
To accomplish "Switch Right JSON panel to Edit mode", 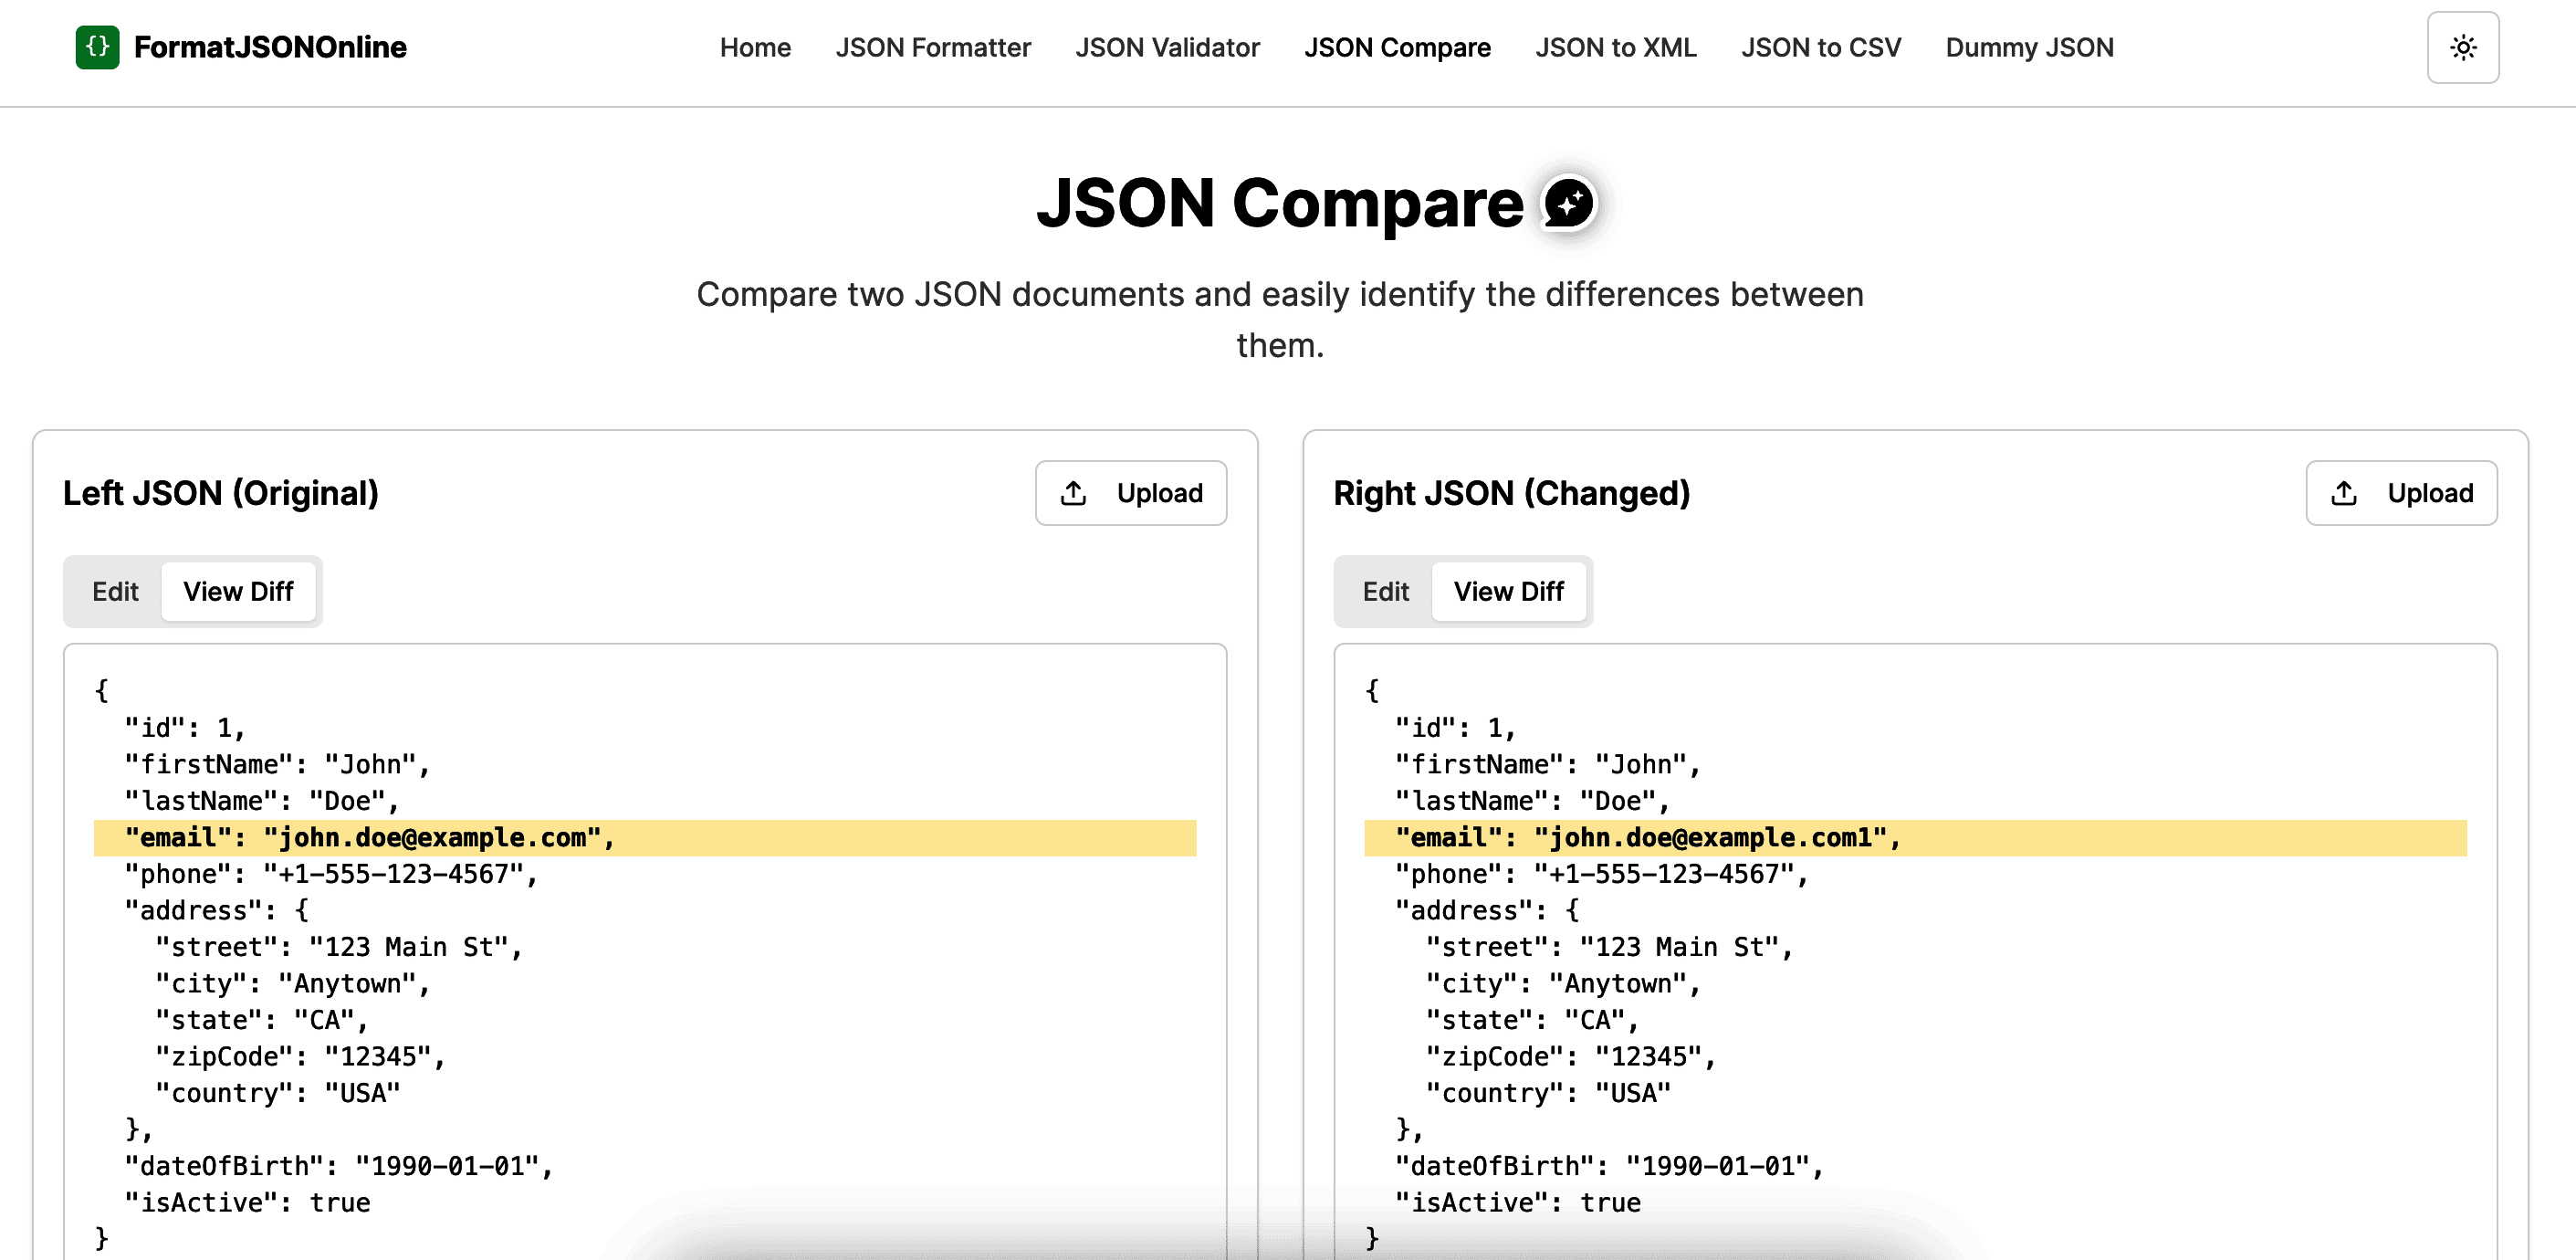I will pos(1384,591).
